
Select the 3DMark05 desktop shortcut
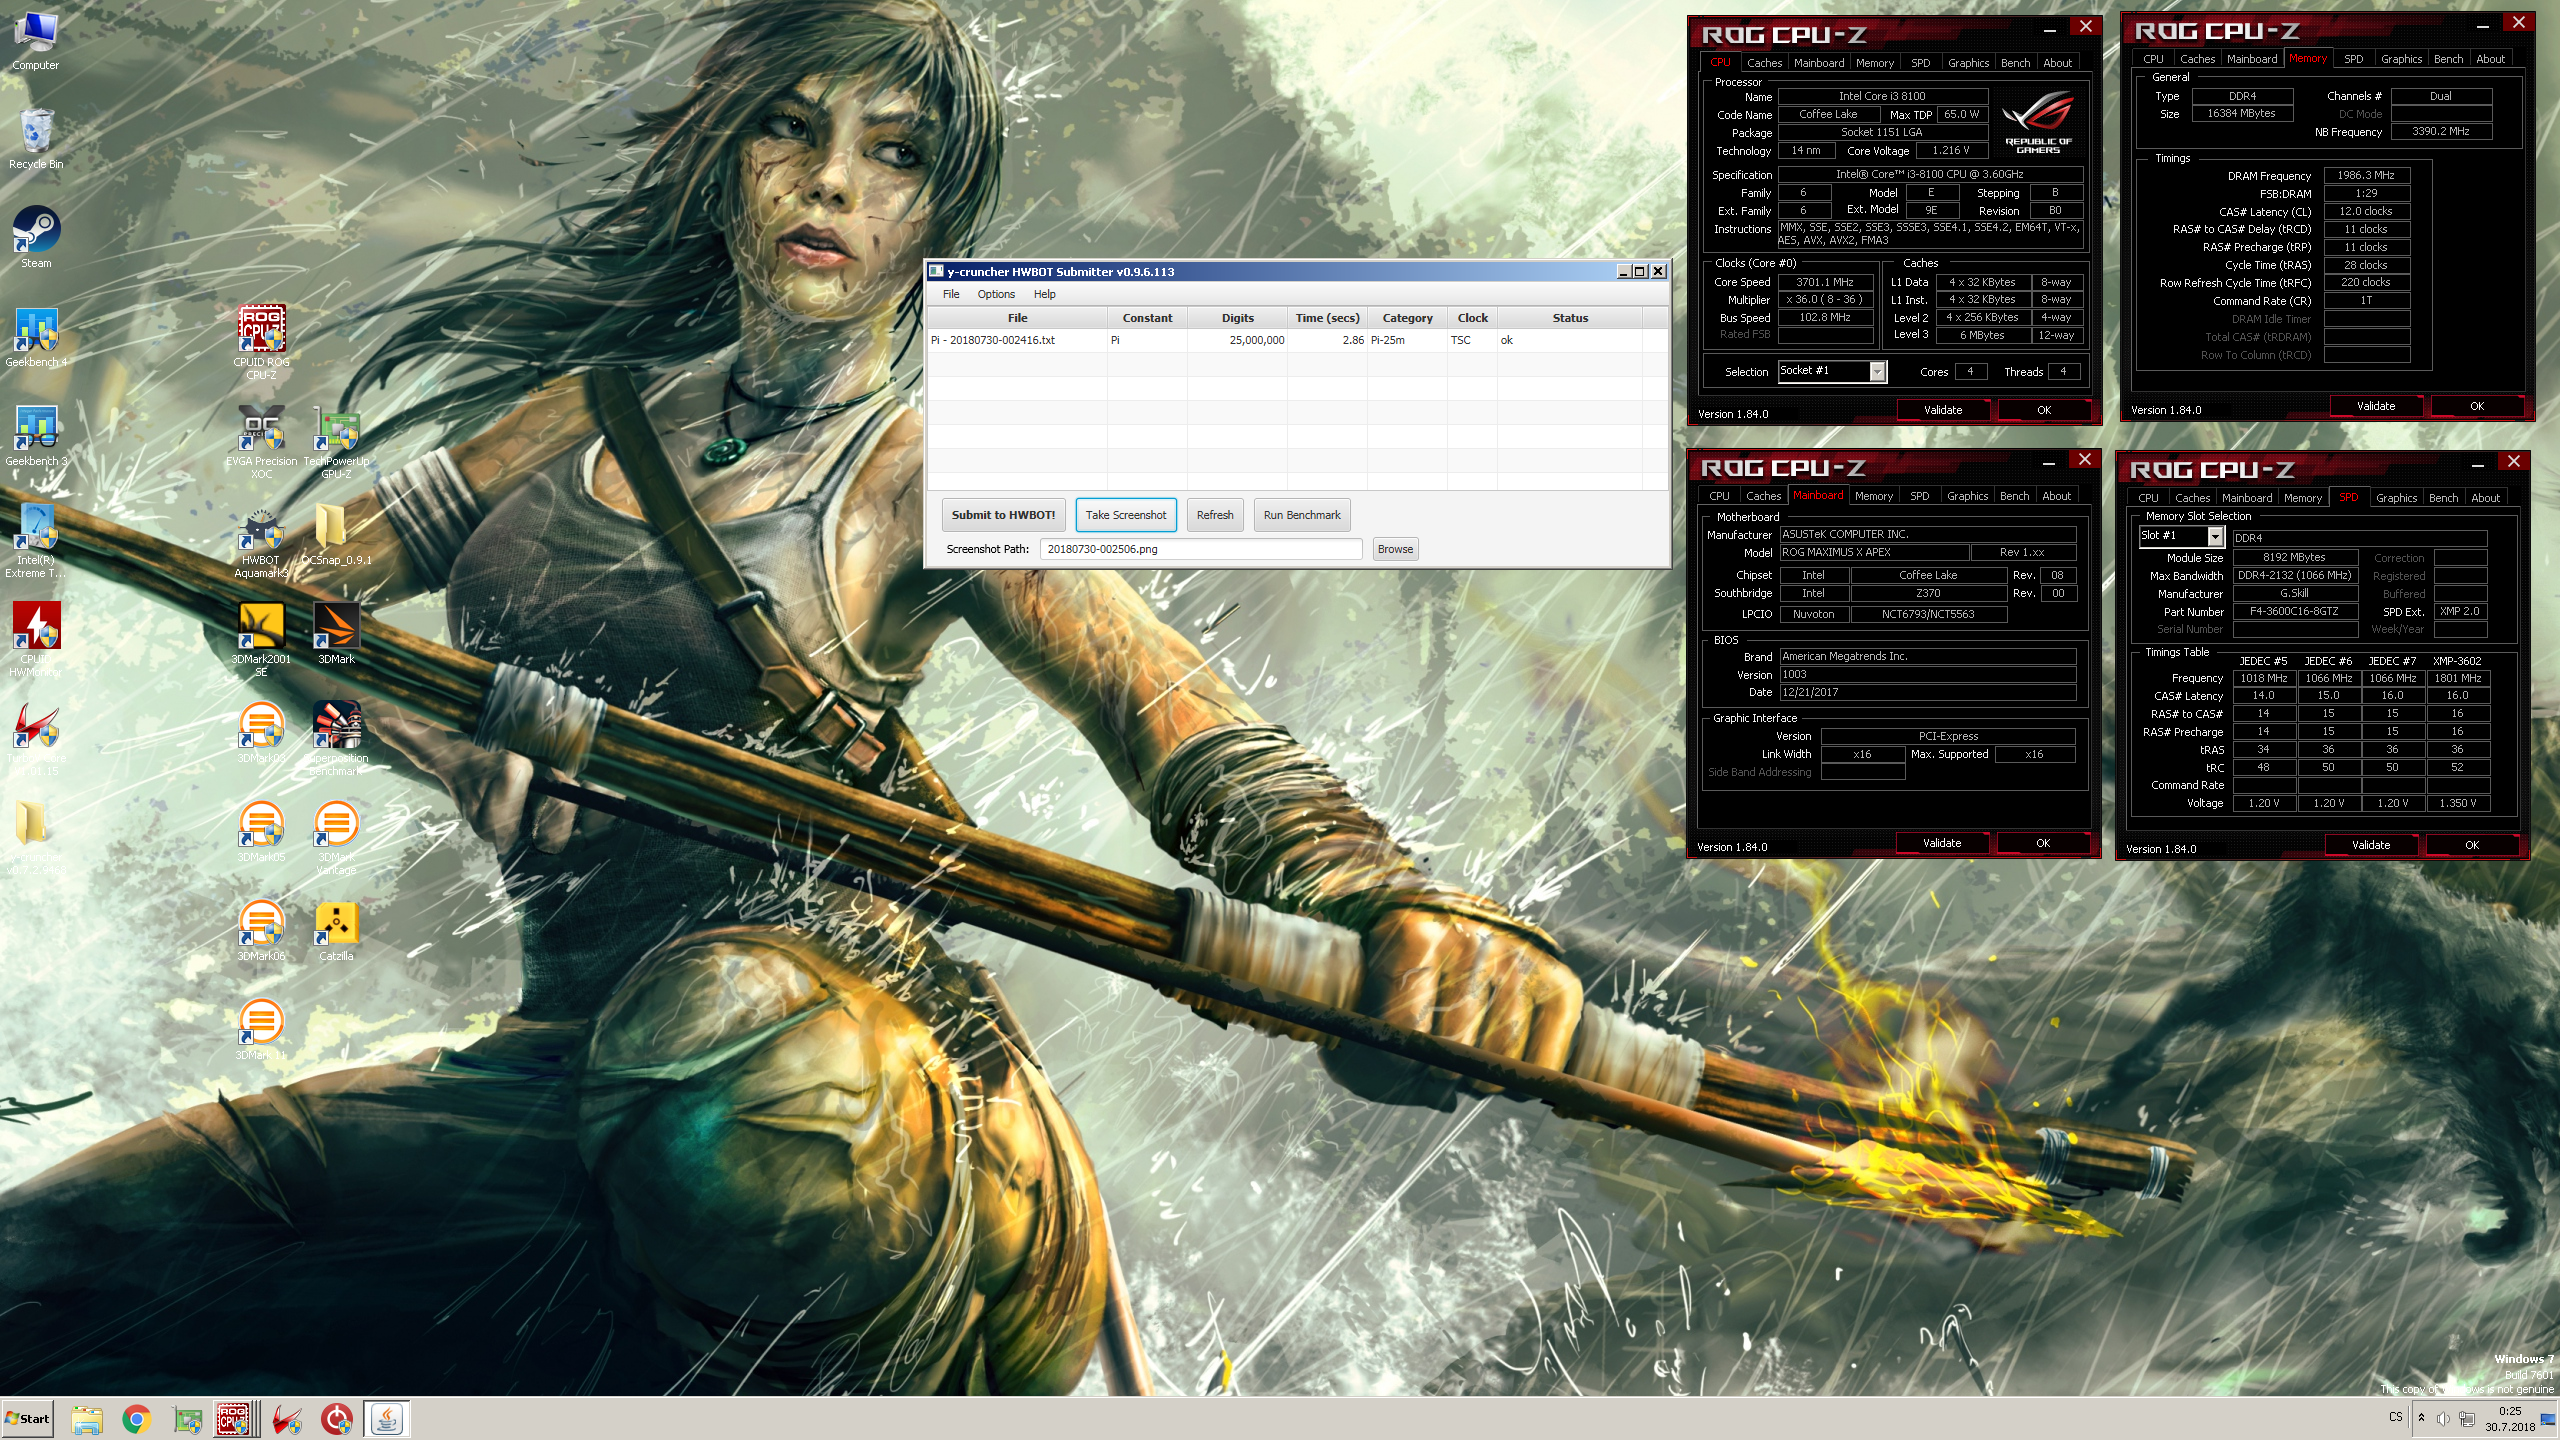261,832
